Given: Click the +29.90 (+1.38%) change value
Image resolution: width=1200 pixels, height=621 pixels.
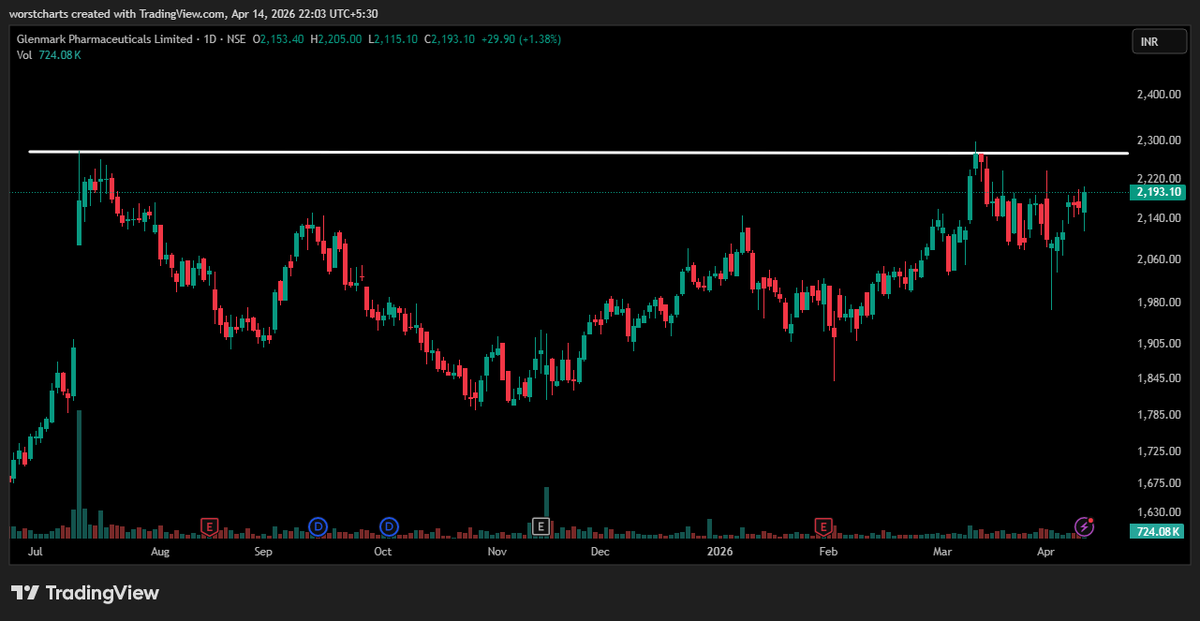Looking at the screenshot, I should pos(519,39).
